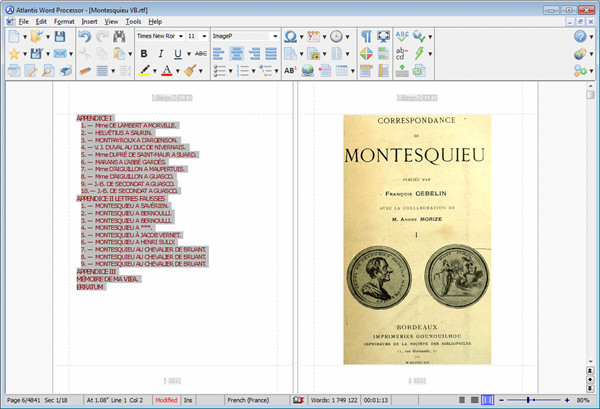Click the zoom in plus button
This screenshot has height=409, width=600.
point(567,400)
